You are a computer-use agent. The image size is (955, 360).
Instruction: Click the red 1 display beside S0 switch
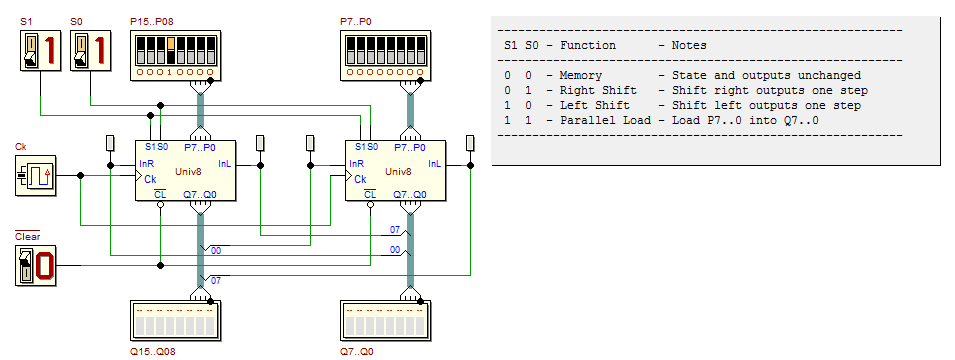99,51
